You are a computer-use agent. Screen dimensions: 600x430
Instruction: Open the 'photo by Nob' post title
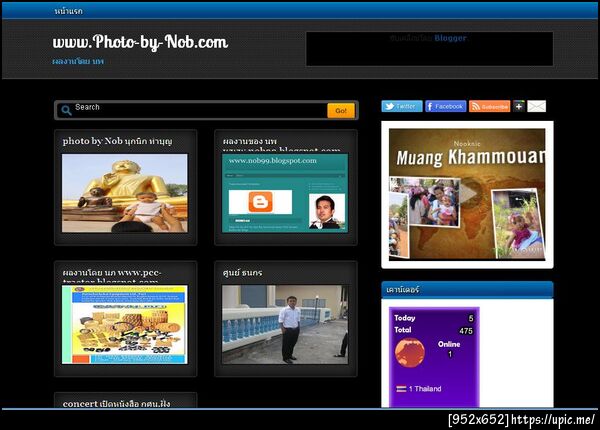coord(117,141)
